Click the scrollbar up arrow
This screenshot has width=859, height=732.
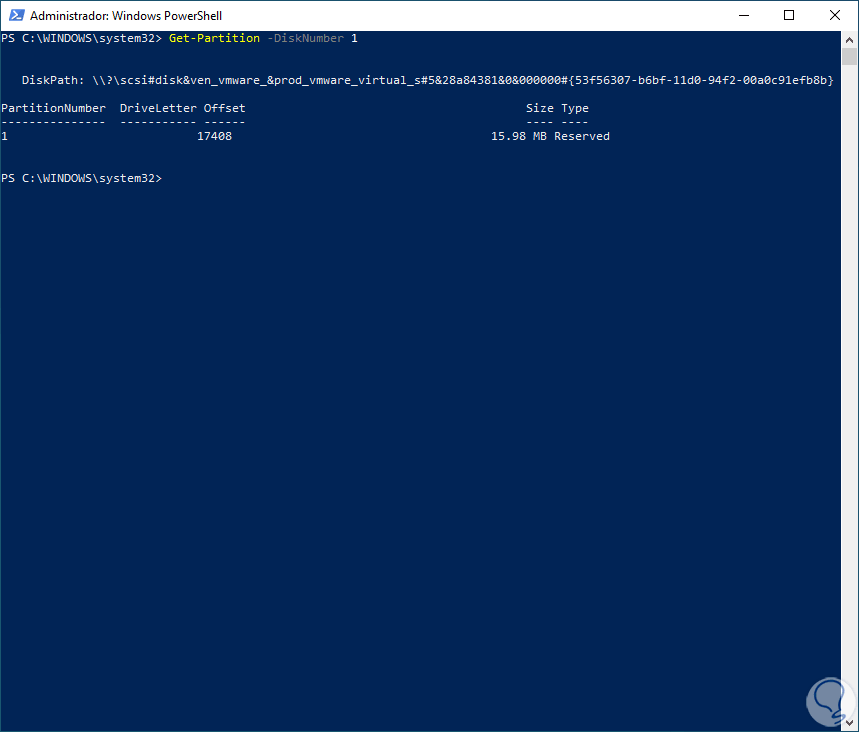point(849,39)
